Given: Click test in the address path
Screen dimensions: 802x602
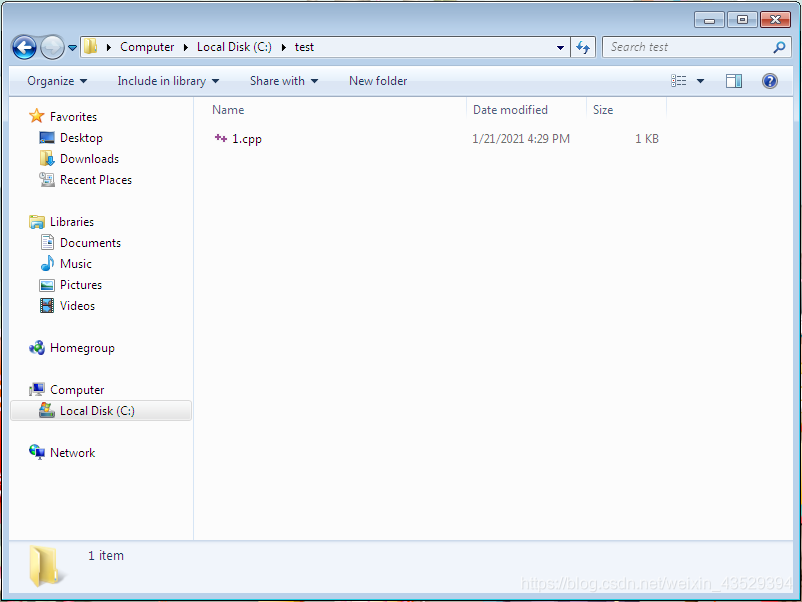Looking at the screenshot, I should tap(304, 47).
